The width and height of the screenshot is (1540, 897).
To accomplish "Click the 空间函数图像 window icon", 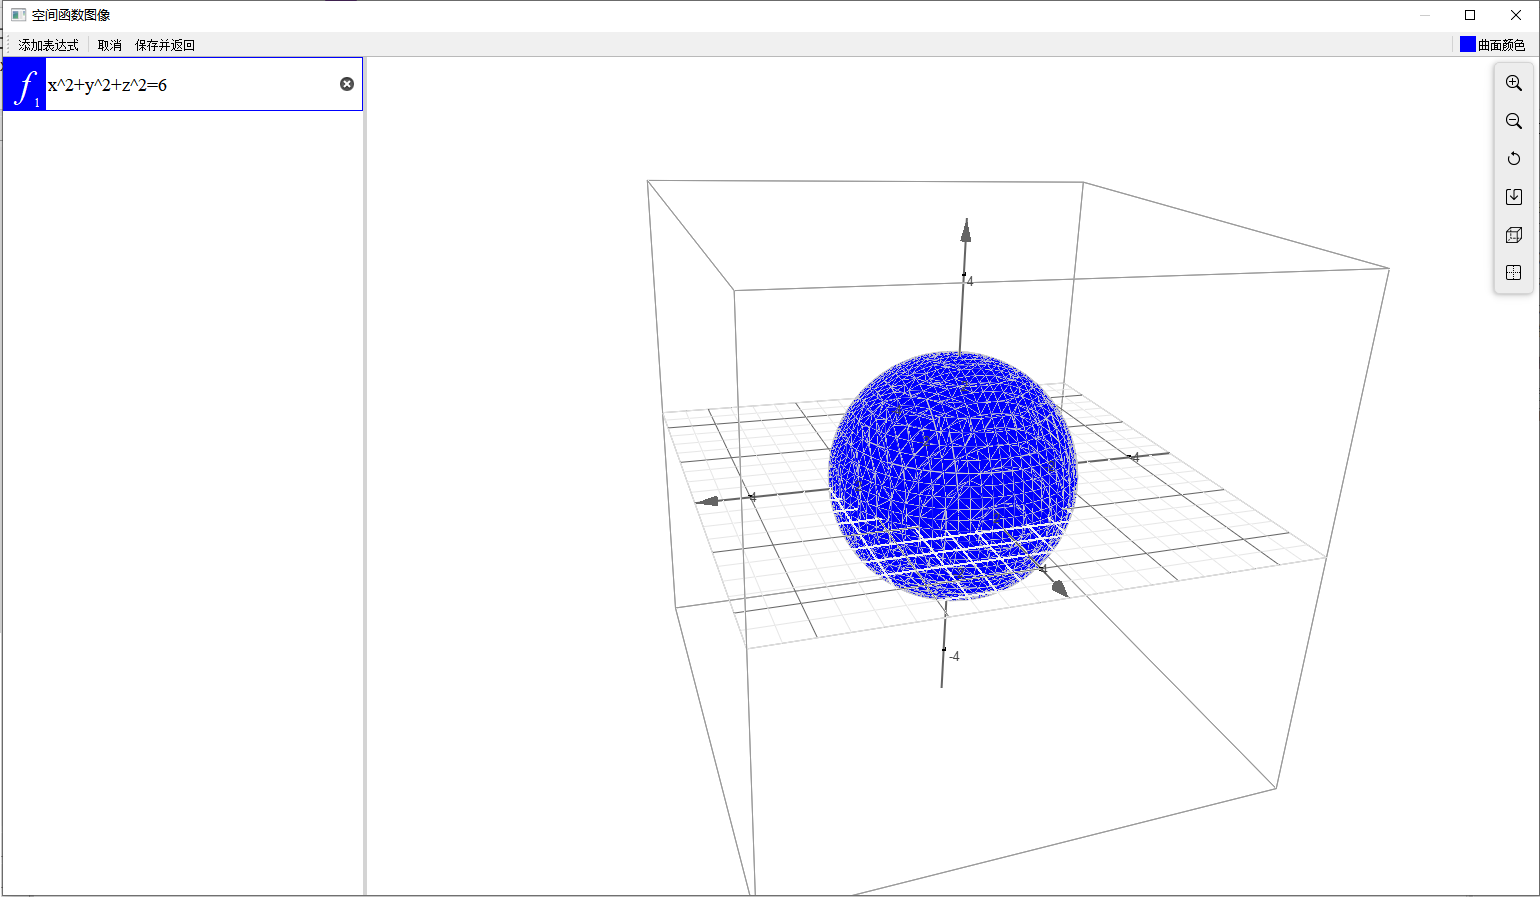I will 18,15.
